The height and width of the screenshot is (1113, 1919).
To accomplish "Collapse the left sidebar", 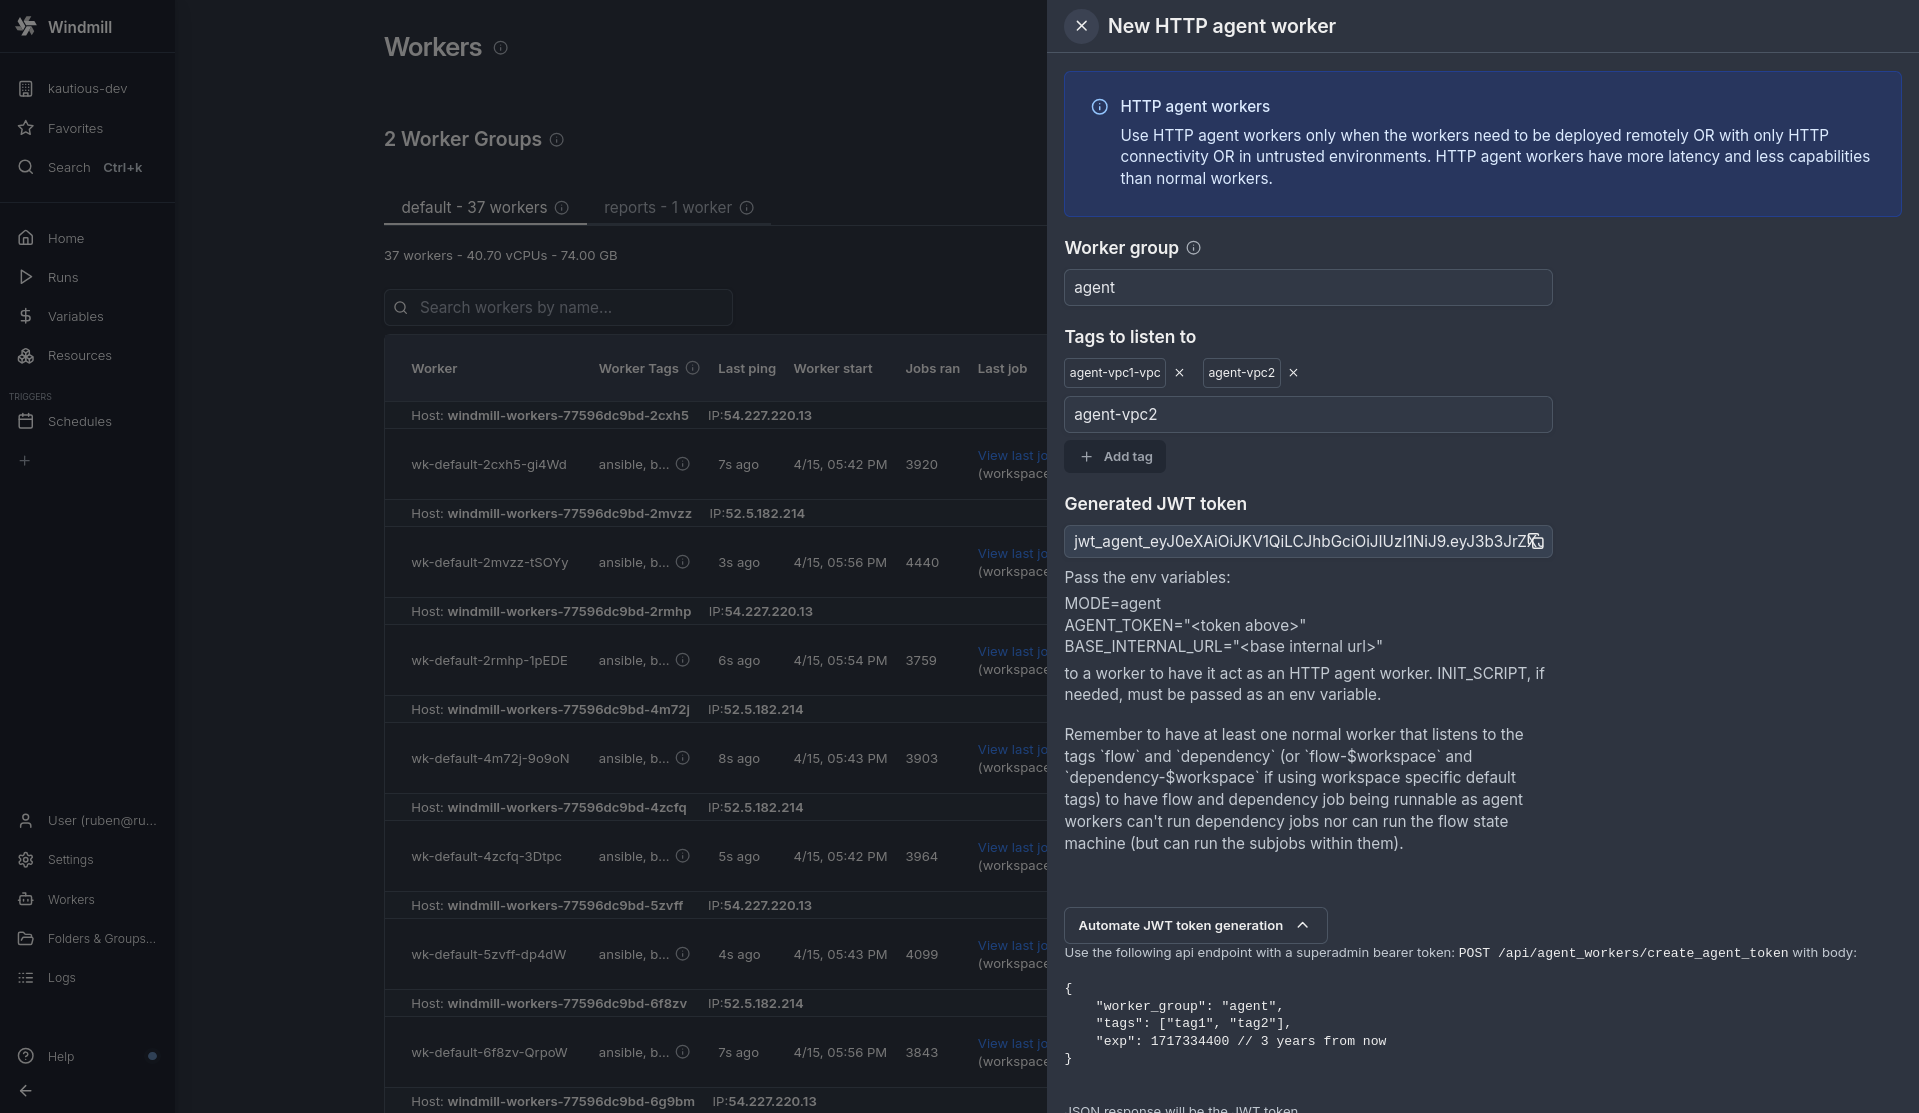I will click(x=24, y=1090).
